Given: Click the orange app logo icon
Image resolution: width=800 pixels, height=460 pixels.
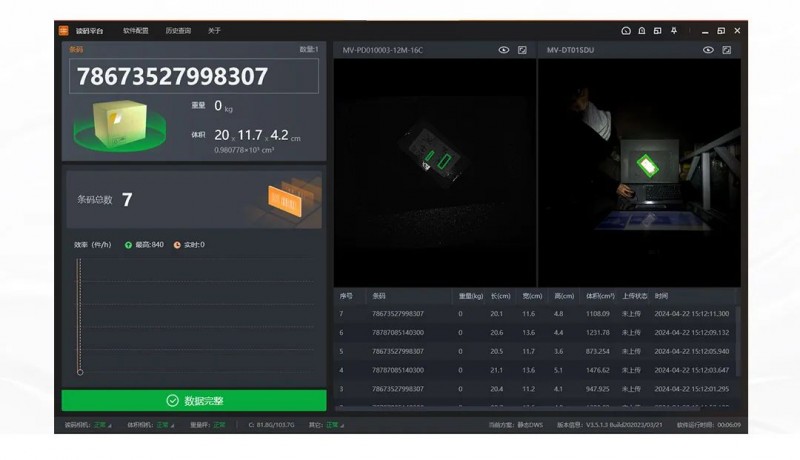Looking at the screenshot, I should coord(64,31).
